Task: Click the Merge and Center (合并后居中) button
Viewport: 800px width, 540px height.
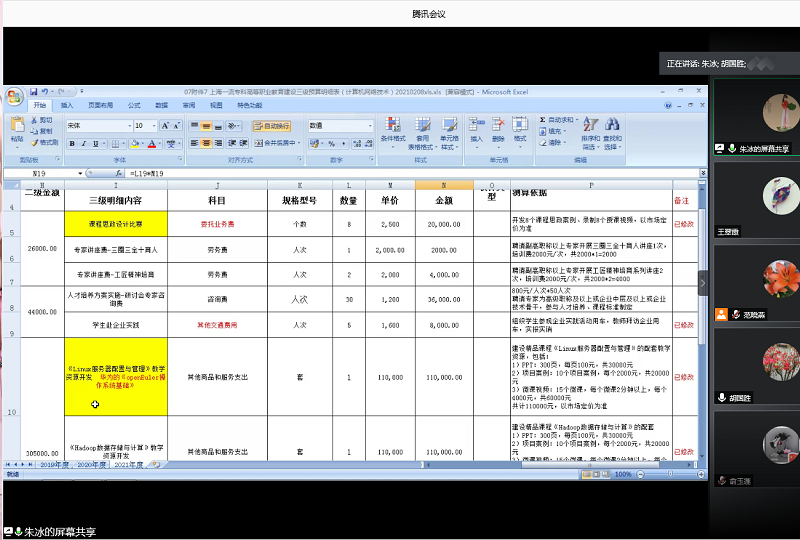Action: coord(276,144)
